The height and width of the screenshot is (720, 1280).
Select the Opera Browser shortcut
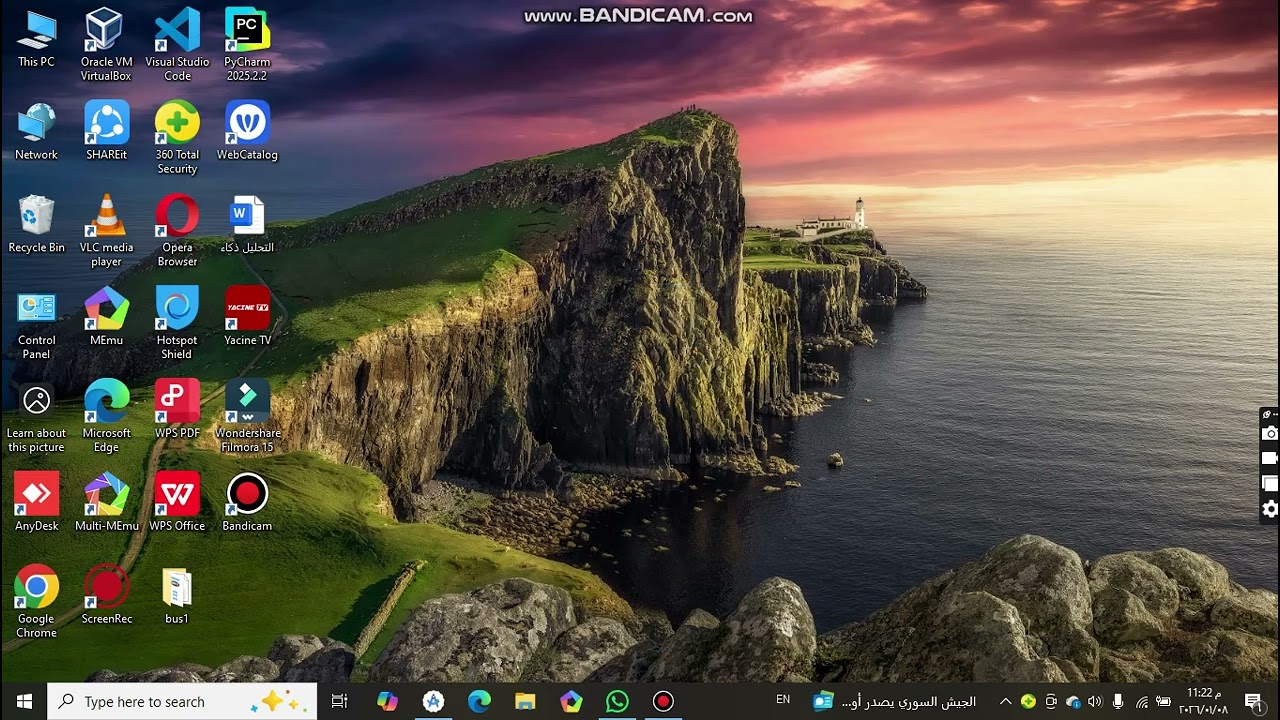[177, 230]
